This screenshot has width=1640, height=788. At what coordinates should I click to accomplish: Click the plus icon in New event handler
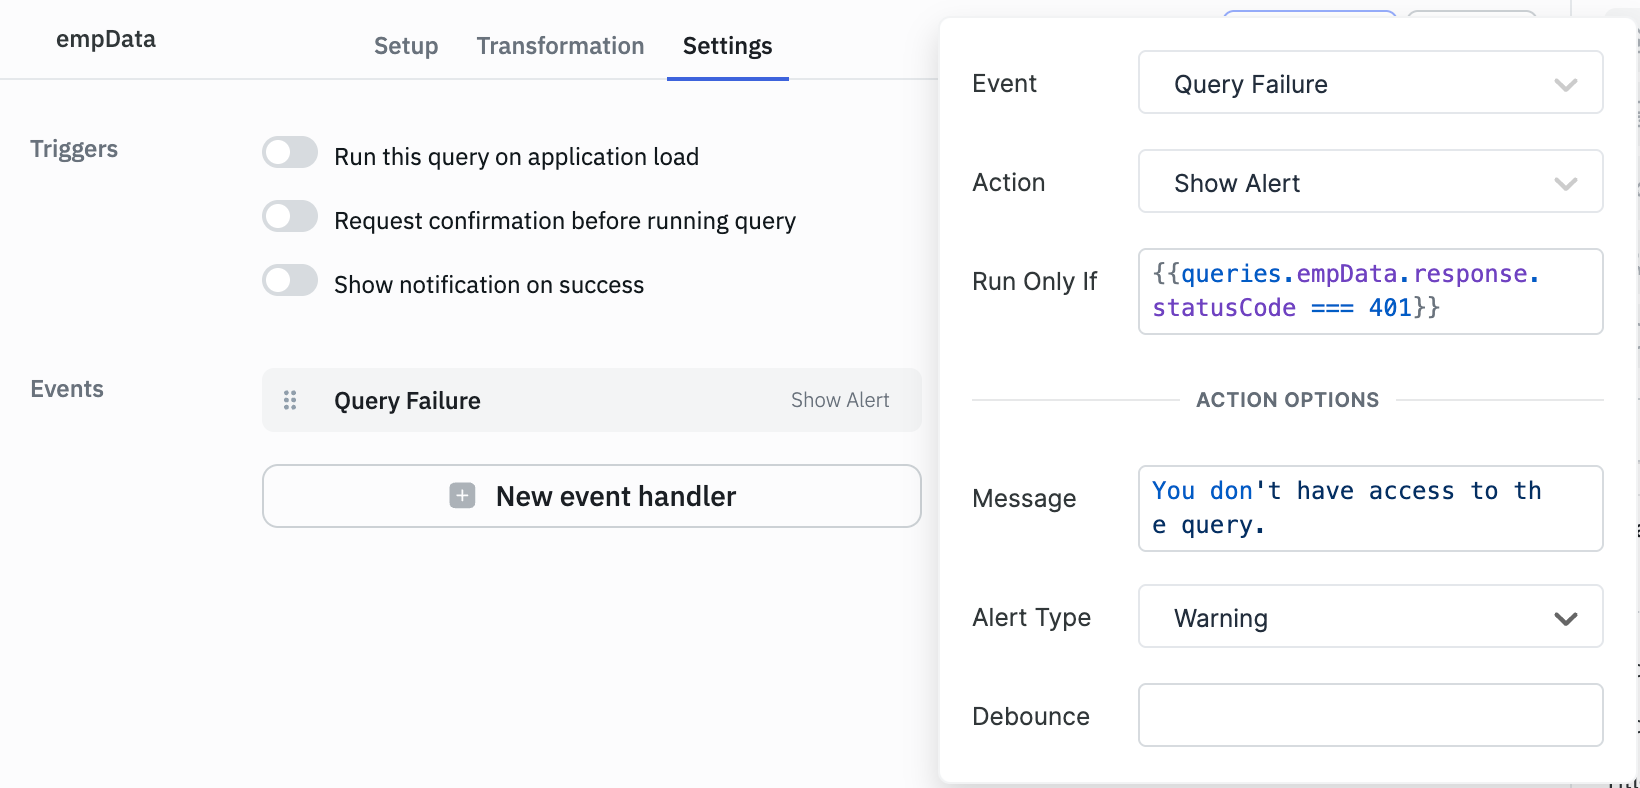[462, 496]
